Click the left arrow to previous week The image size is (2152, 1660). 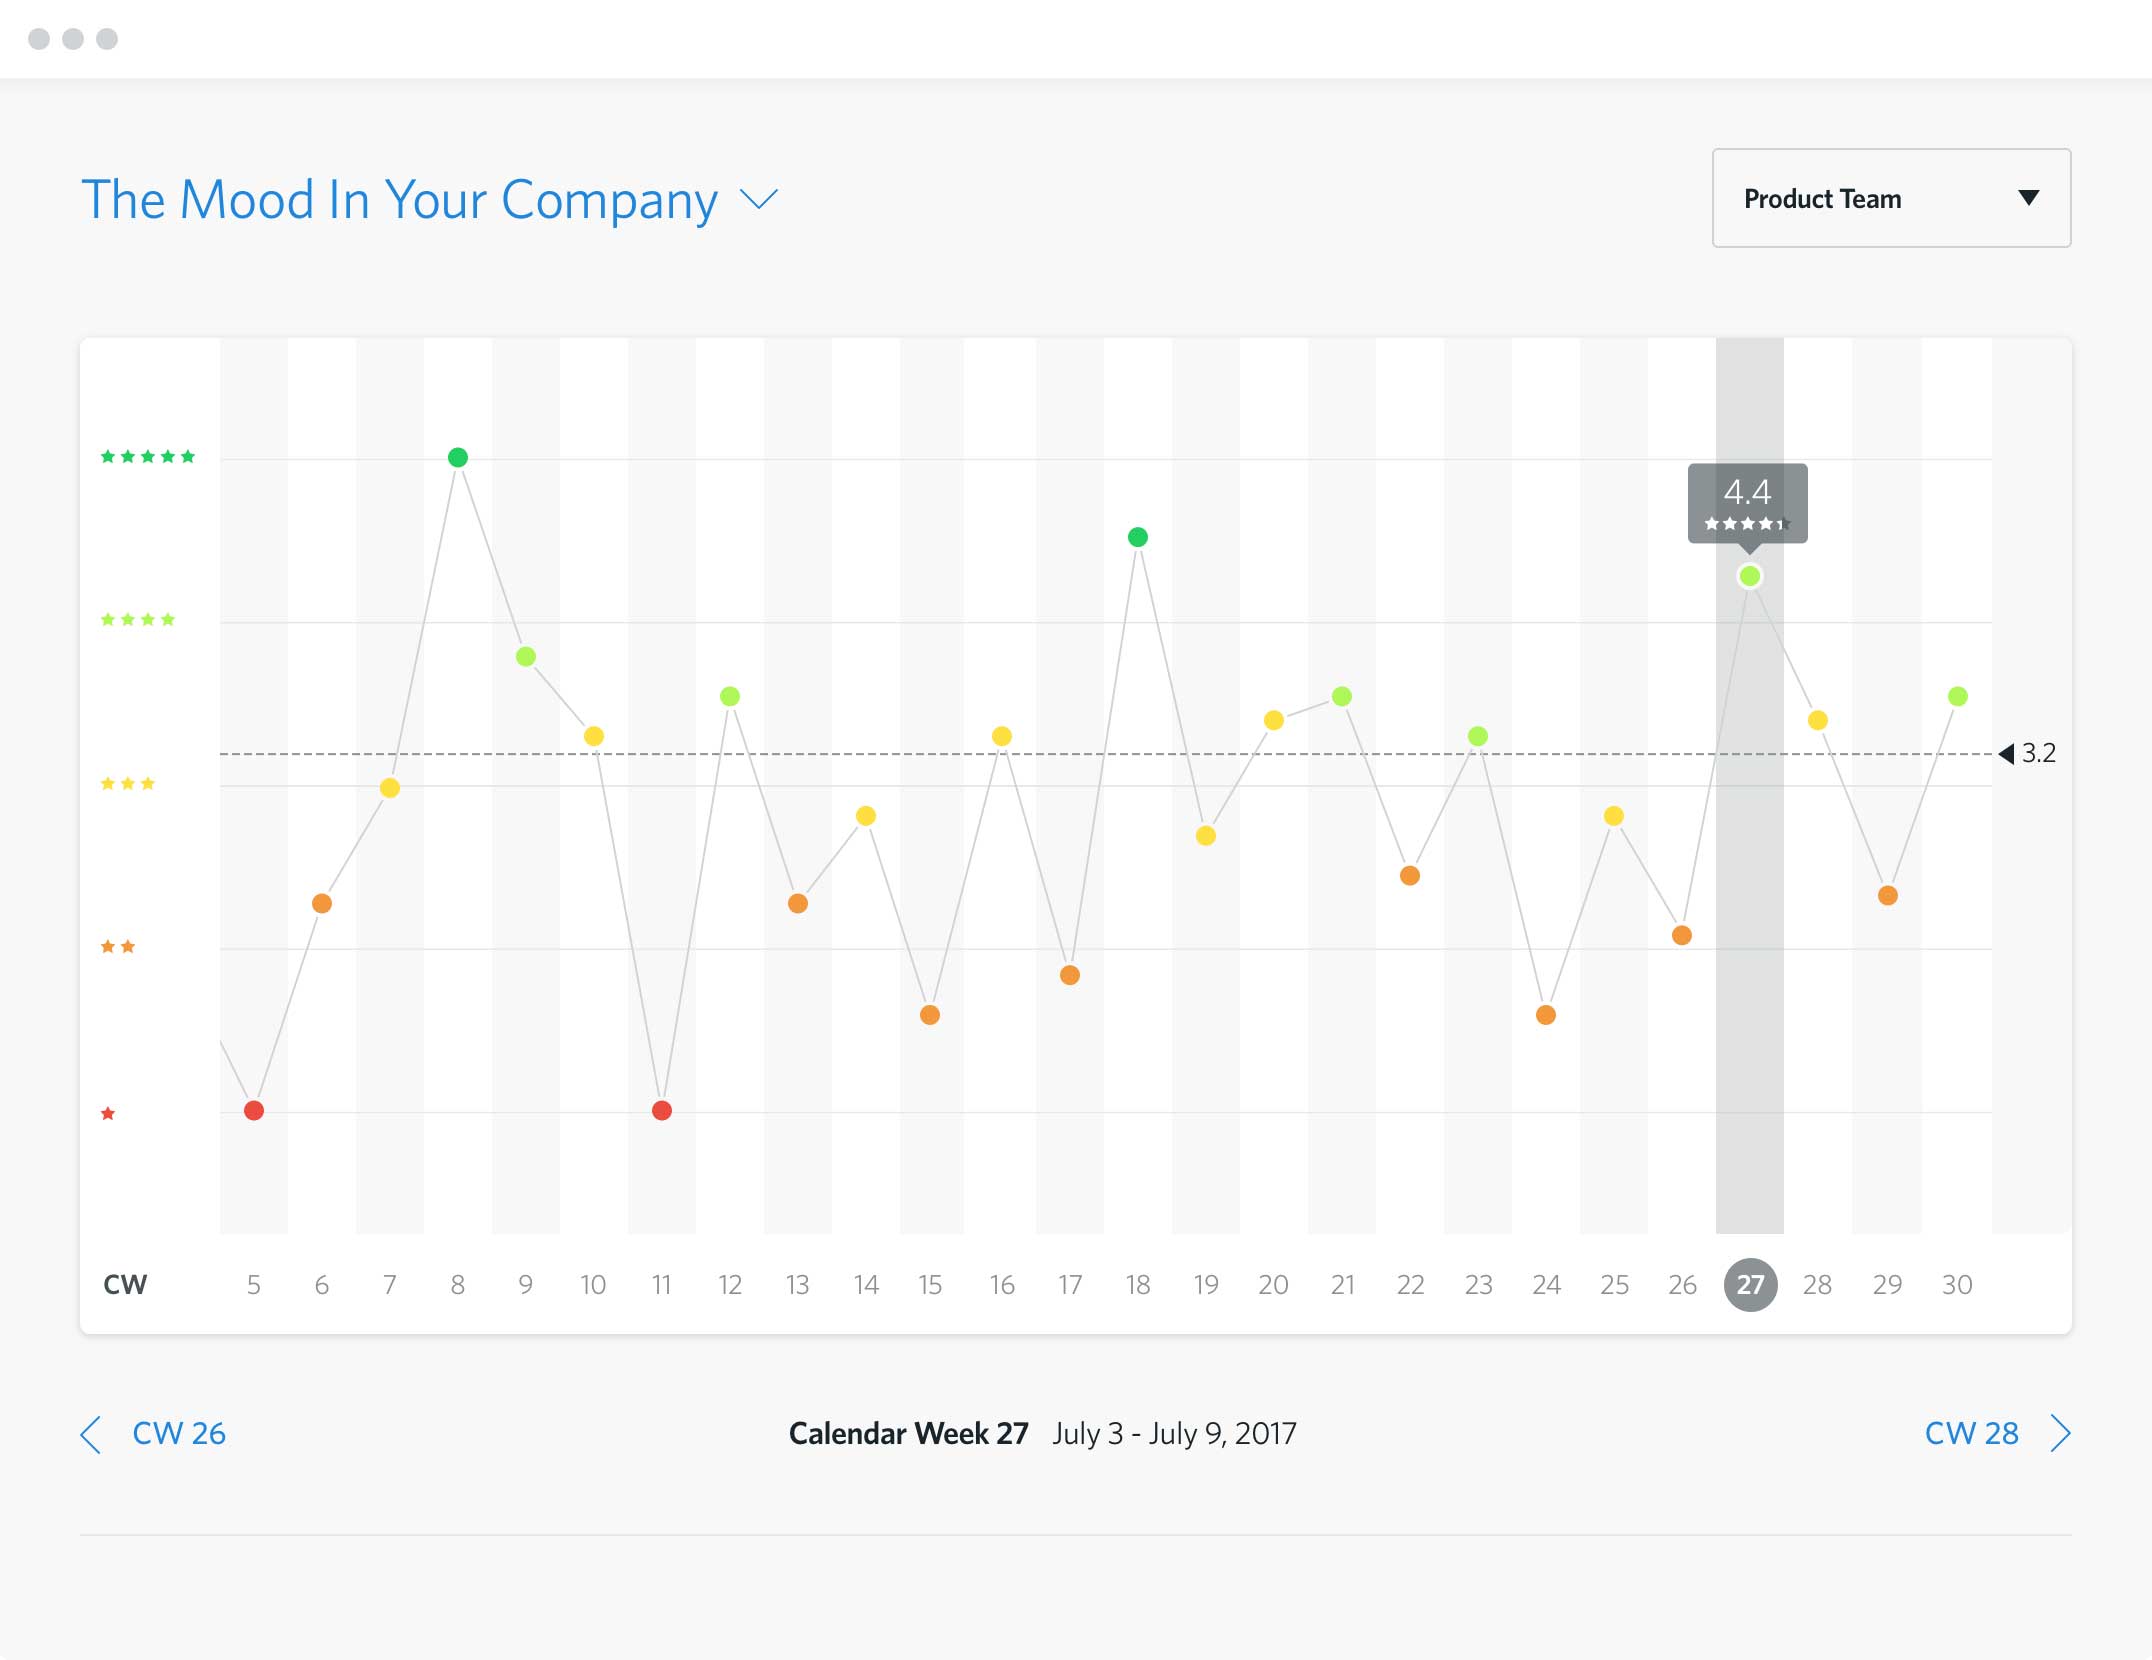tap(91, 1434)
